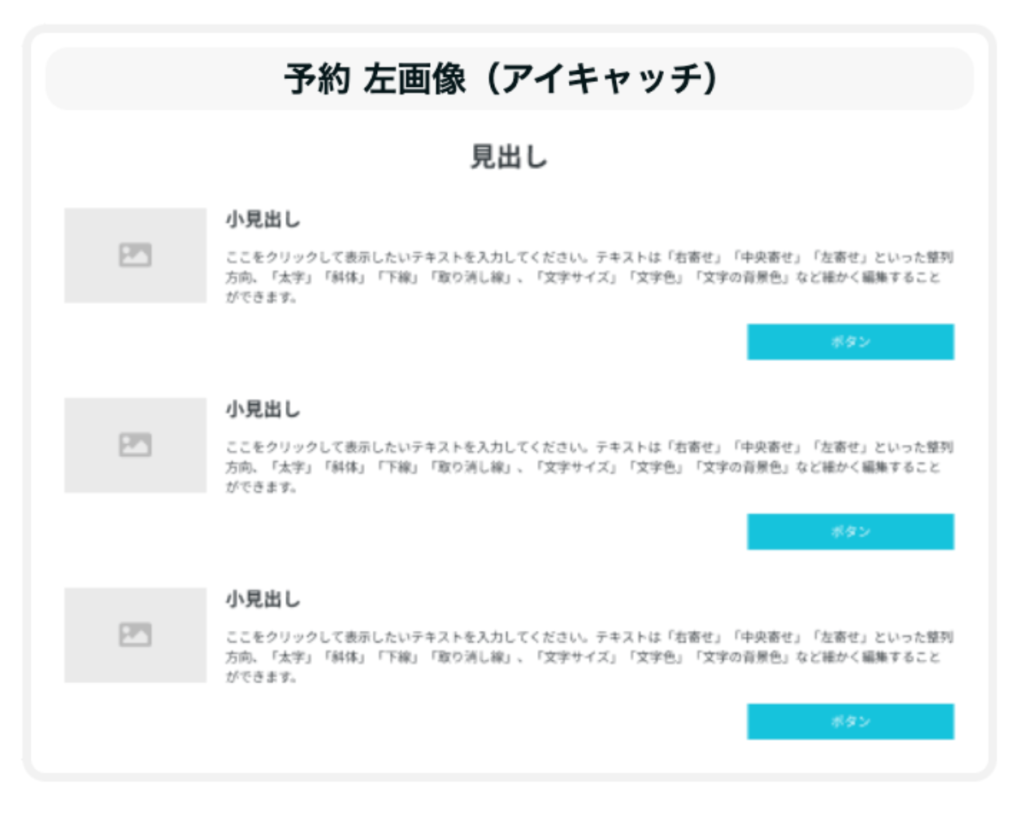The width and height of the screenshot is (1024, 813).
Task: Click the picture icon in the second placeholder
Action: pos(135,445)
